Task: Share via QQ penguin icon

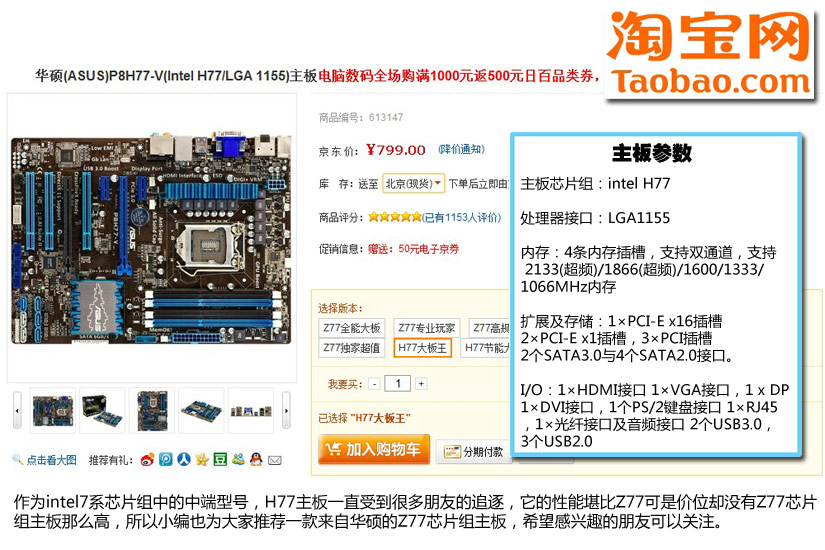Action: coord(256,459)
